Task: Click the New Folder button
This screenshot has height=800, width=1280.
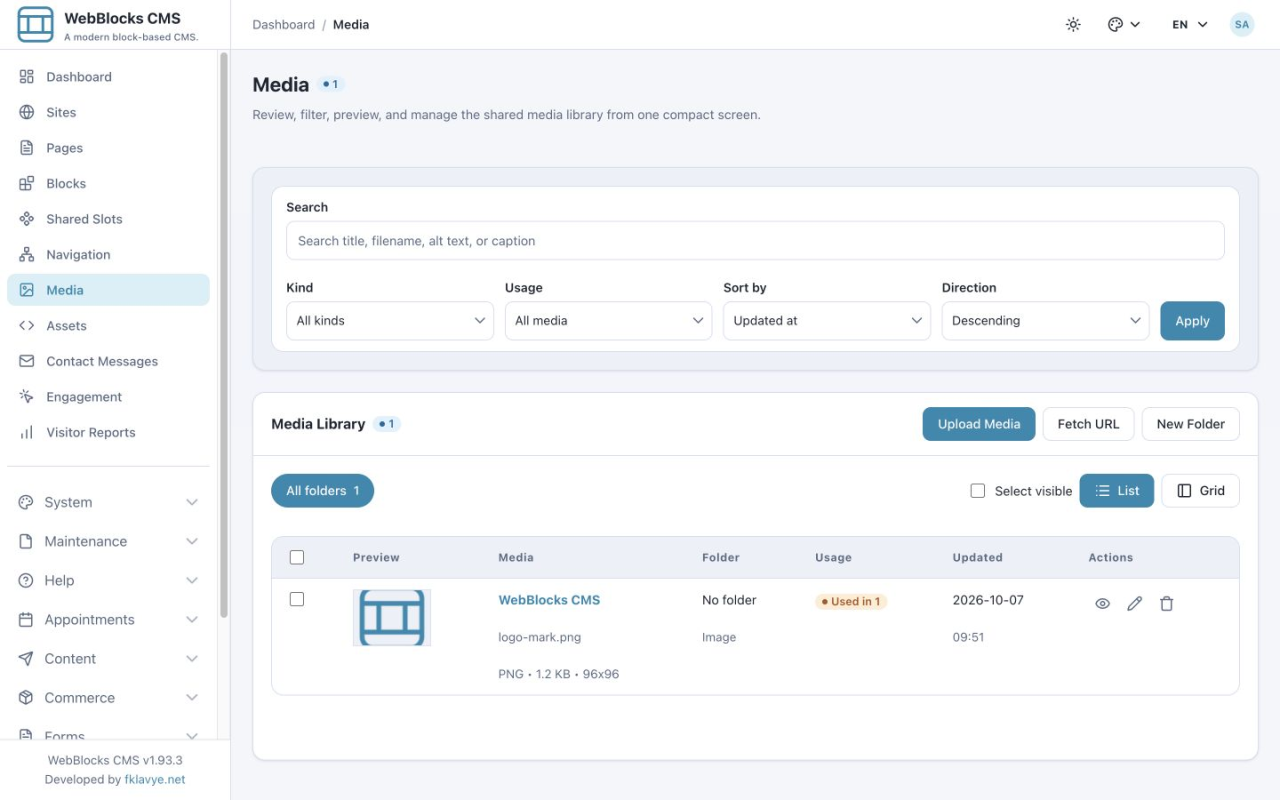Action: click(x=1190, y=424)
